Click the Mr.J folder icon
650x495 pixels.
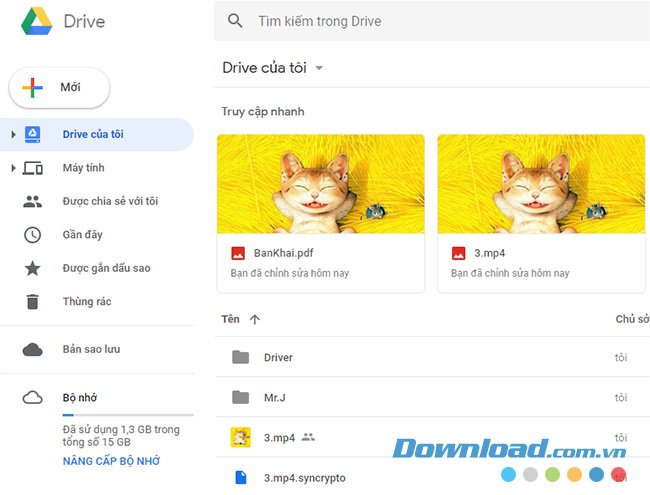point(240,397)
